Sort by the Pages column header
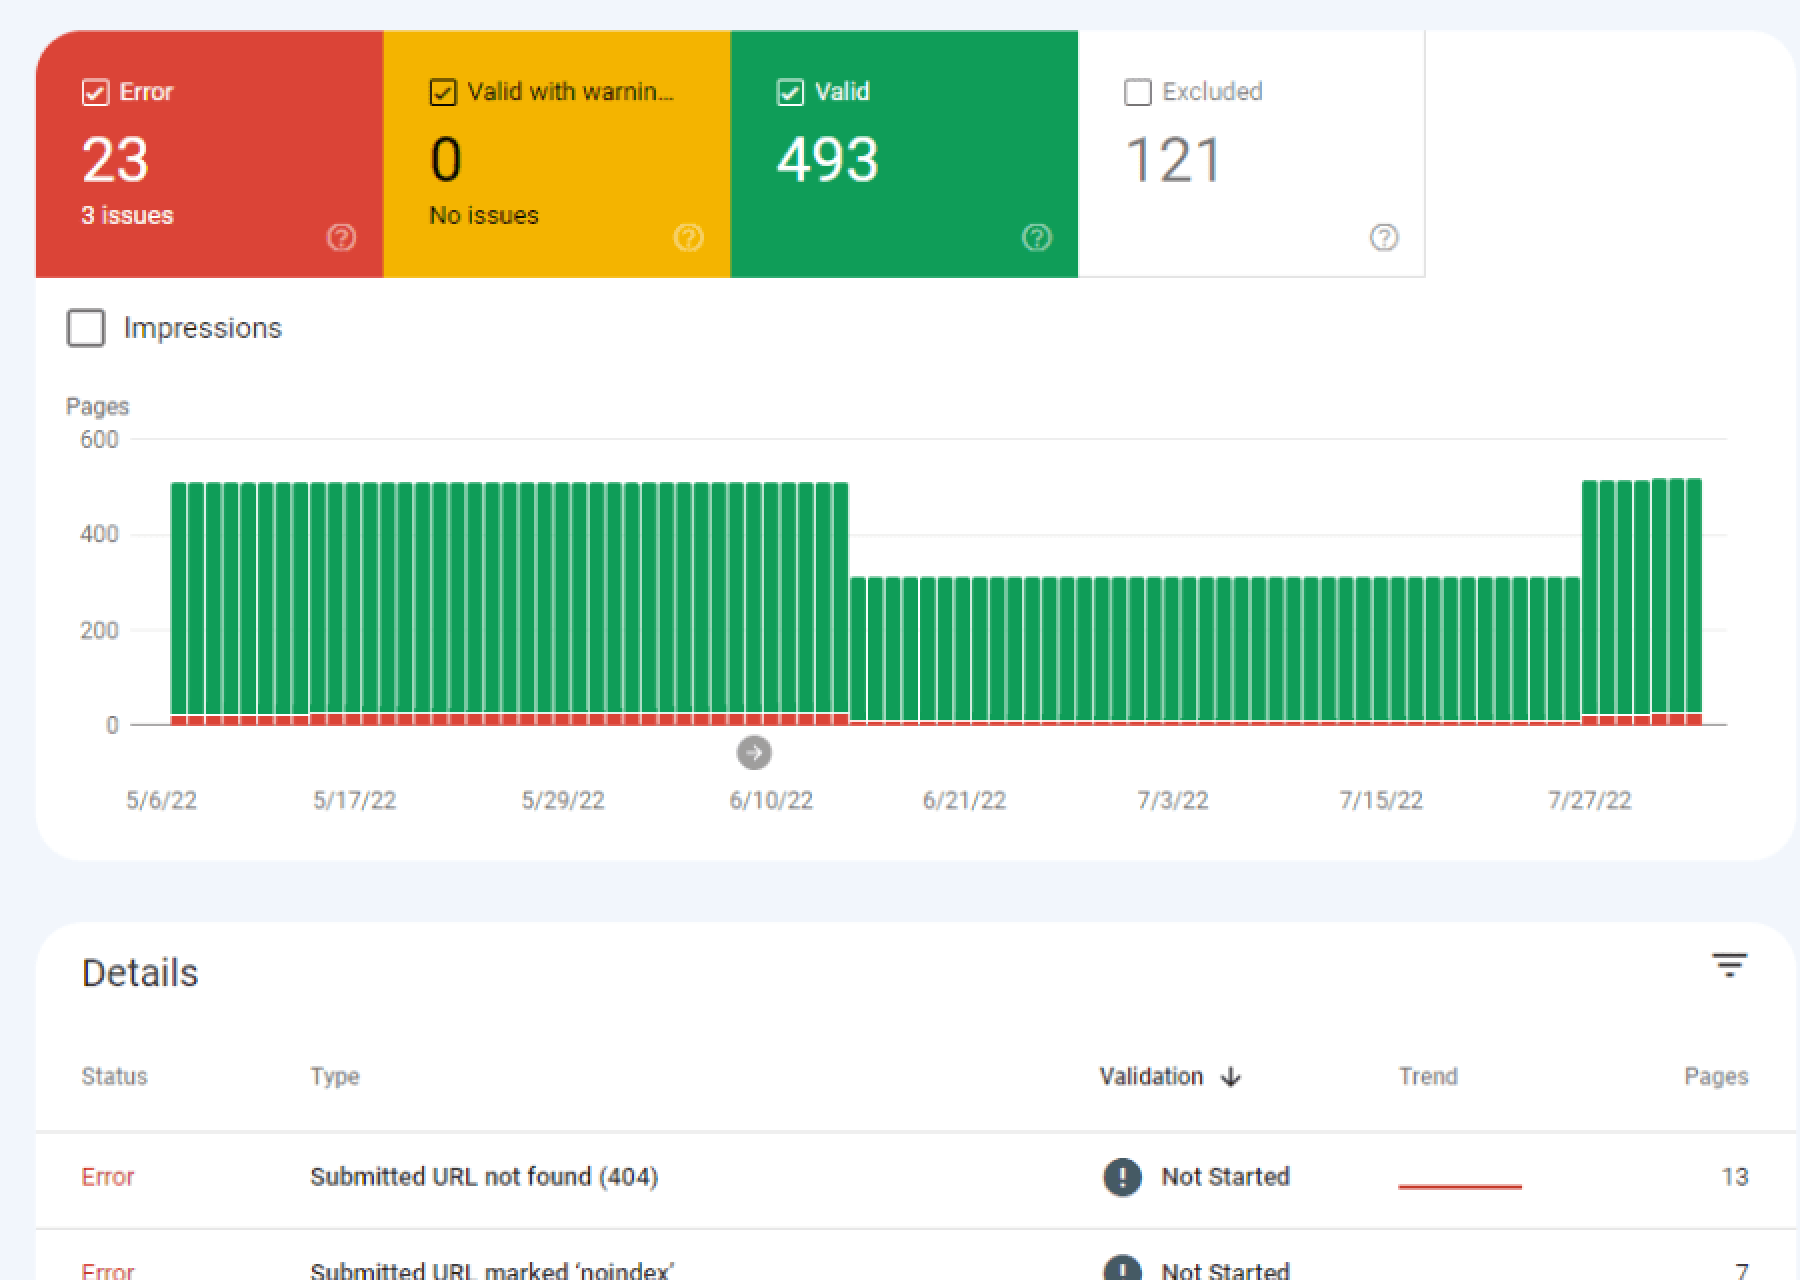This screenshot has width=1800, height=1280. [1716, 1076]
